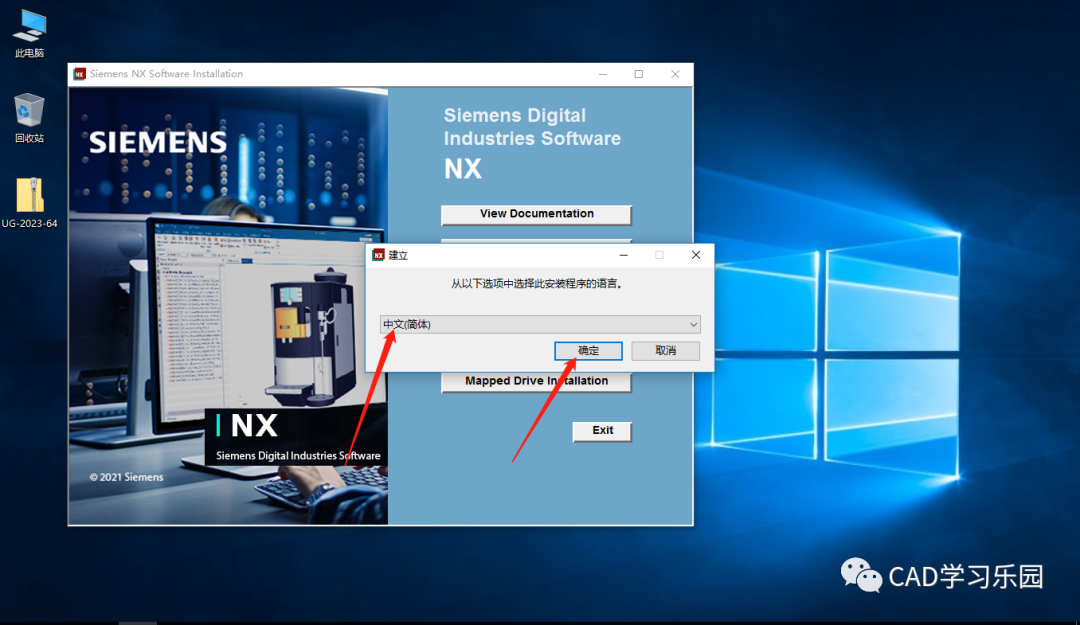Close the 建立 language dialog

click(x=696, y=255)
